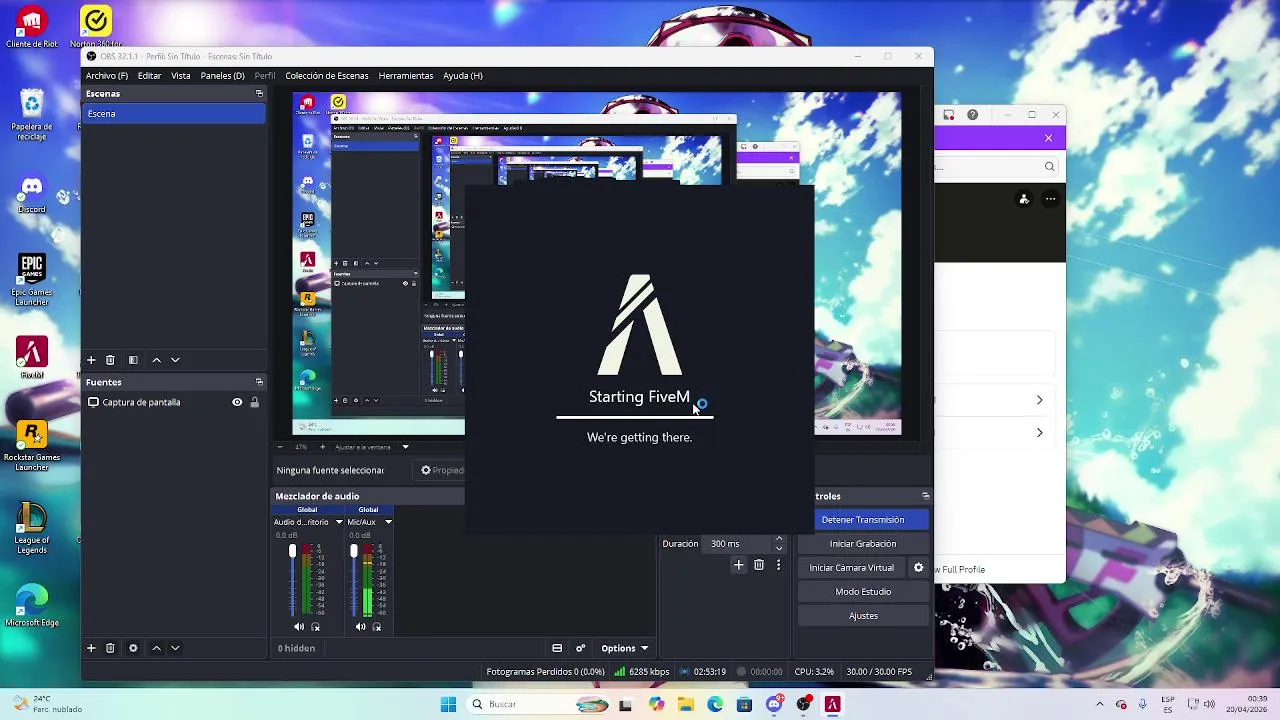Open transition properties three-dot menu

click(x=778, y=565)
